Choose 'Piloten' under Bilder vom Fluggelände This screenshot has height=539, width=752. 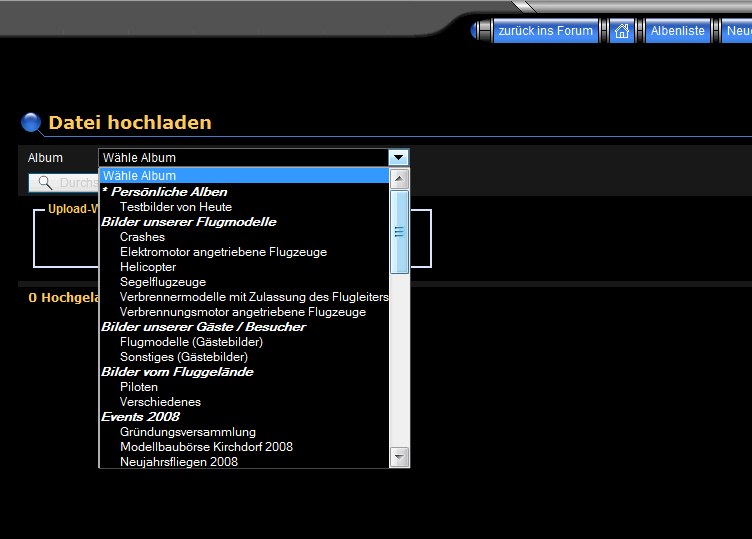tap(139, 387)
